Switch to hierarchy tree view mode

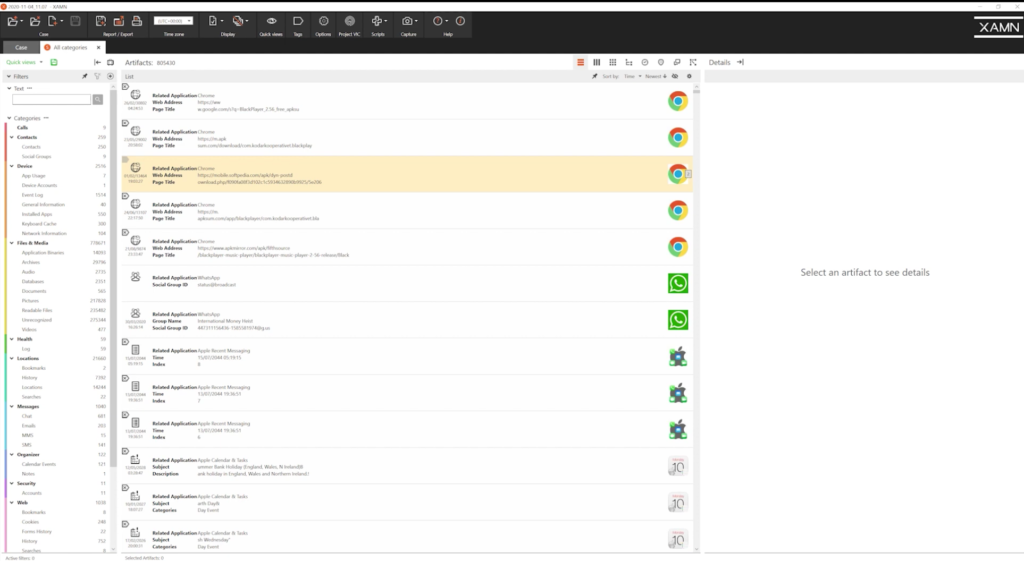coord(629,62)
